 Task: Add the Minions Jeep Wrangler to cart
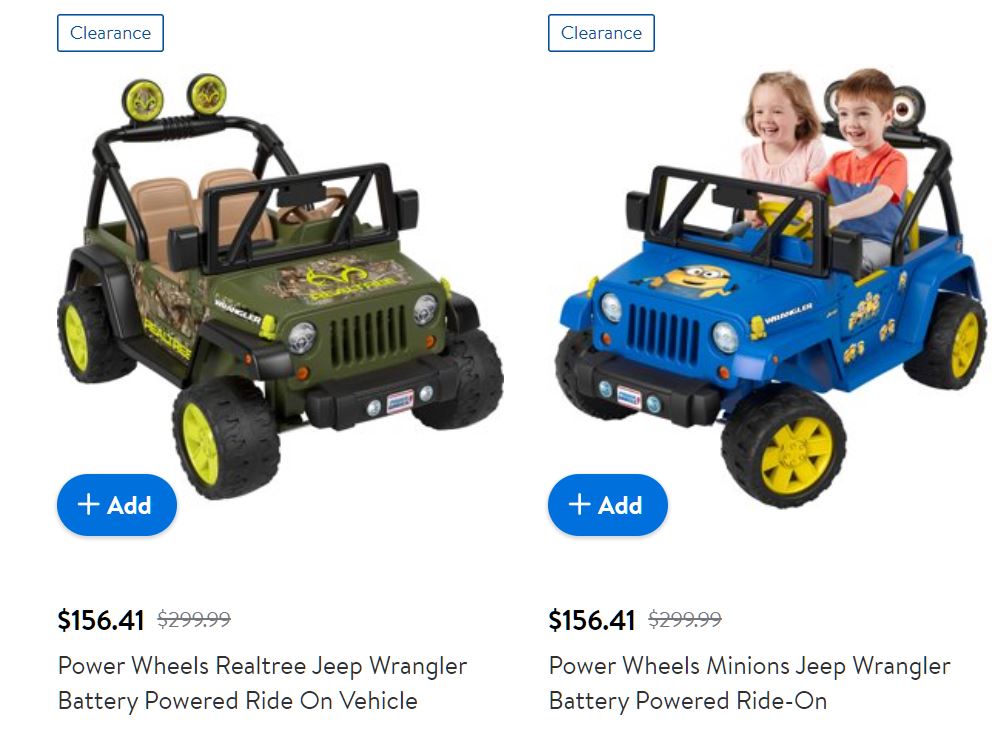[x=608, y=505]
